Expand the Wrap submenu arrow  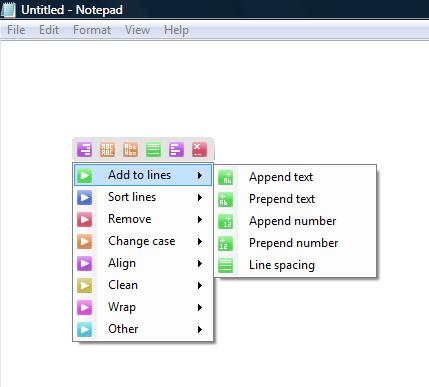(x=200, y=307)
